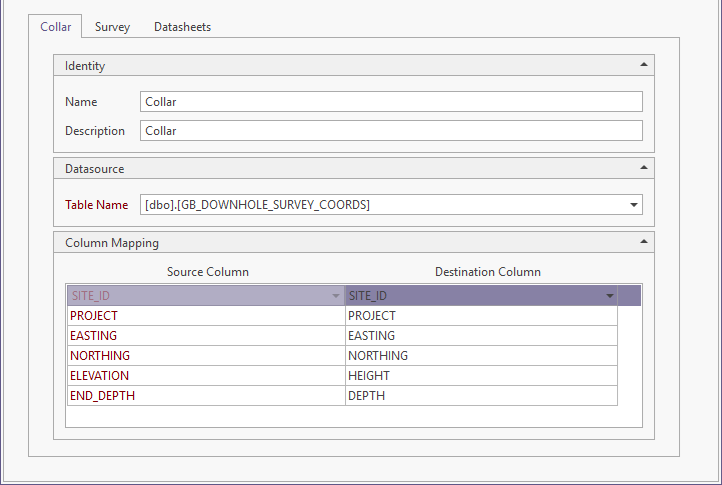Select the EASTING source column cell

[205, 336]
